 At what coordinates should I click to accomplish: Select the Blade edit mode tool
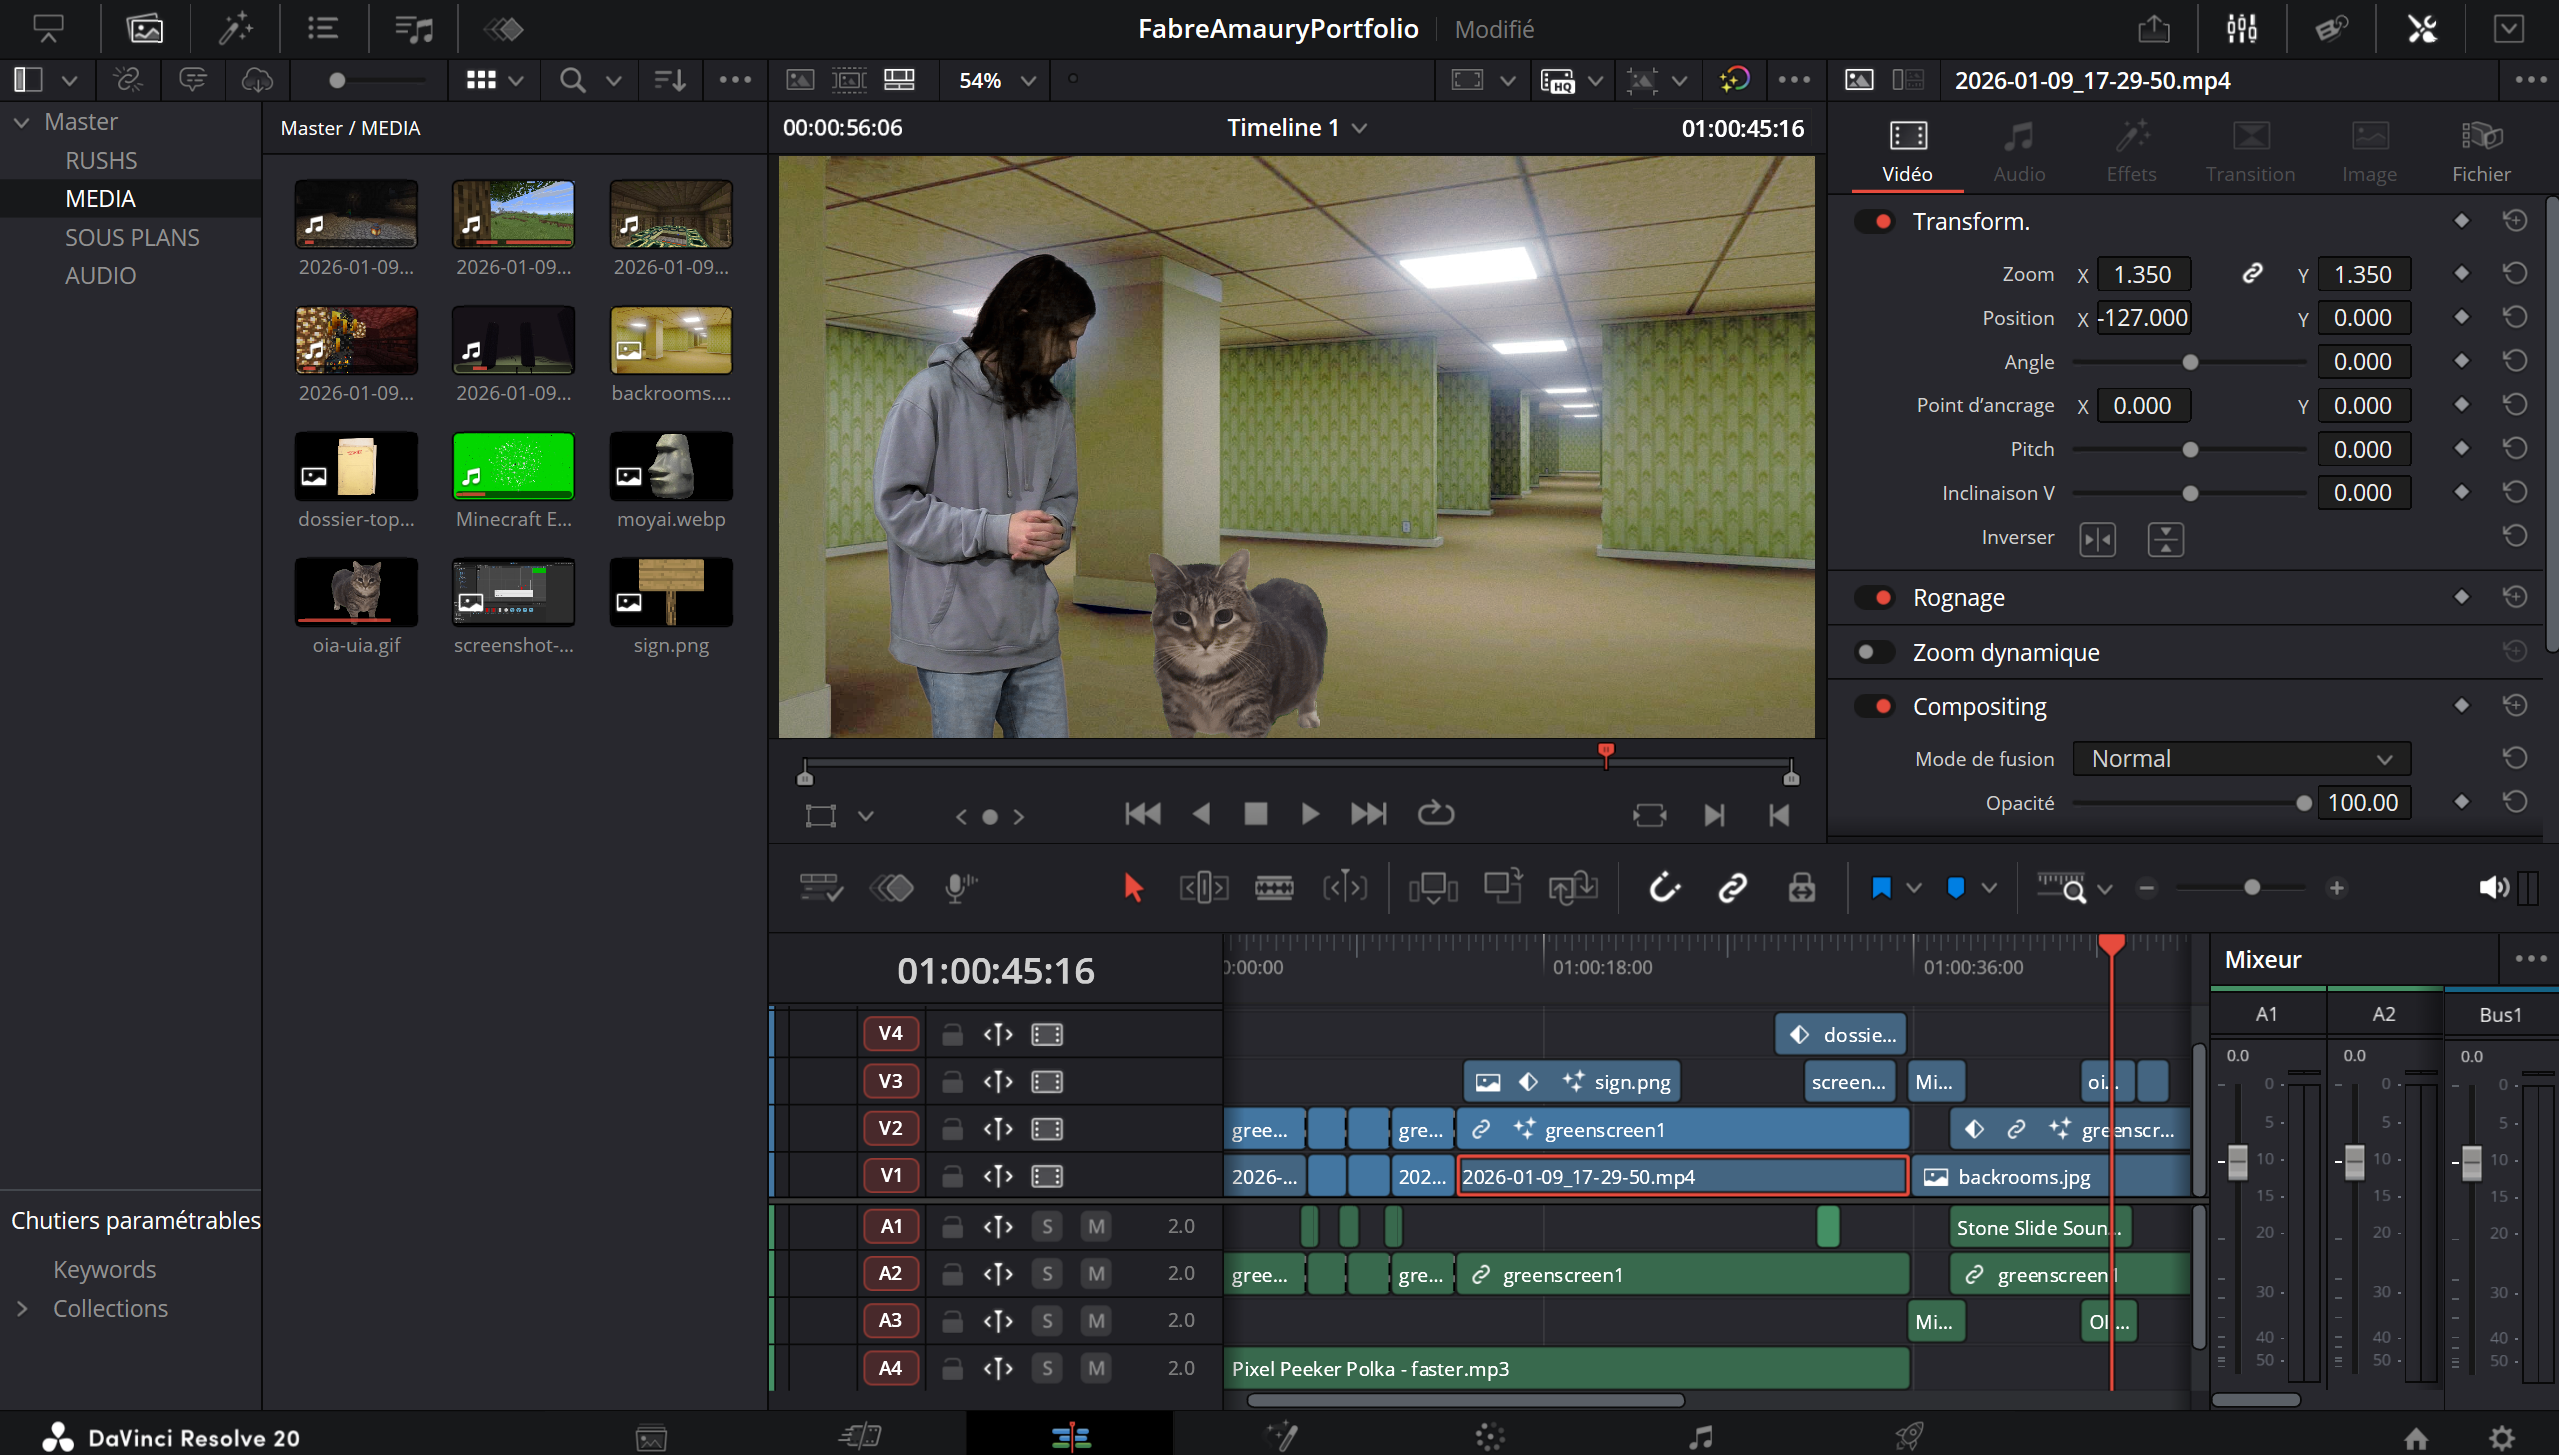[1273, 887]
